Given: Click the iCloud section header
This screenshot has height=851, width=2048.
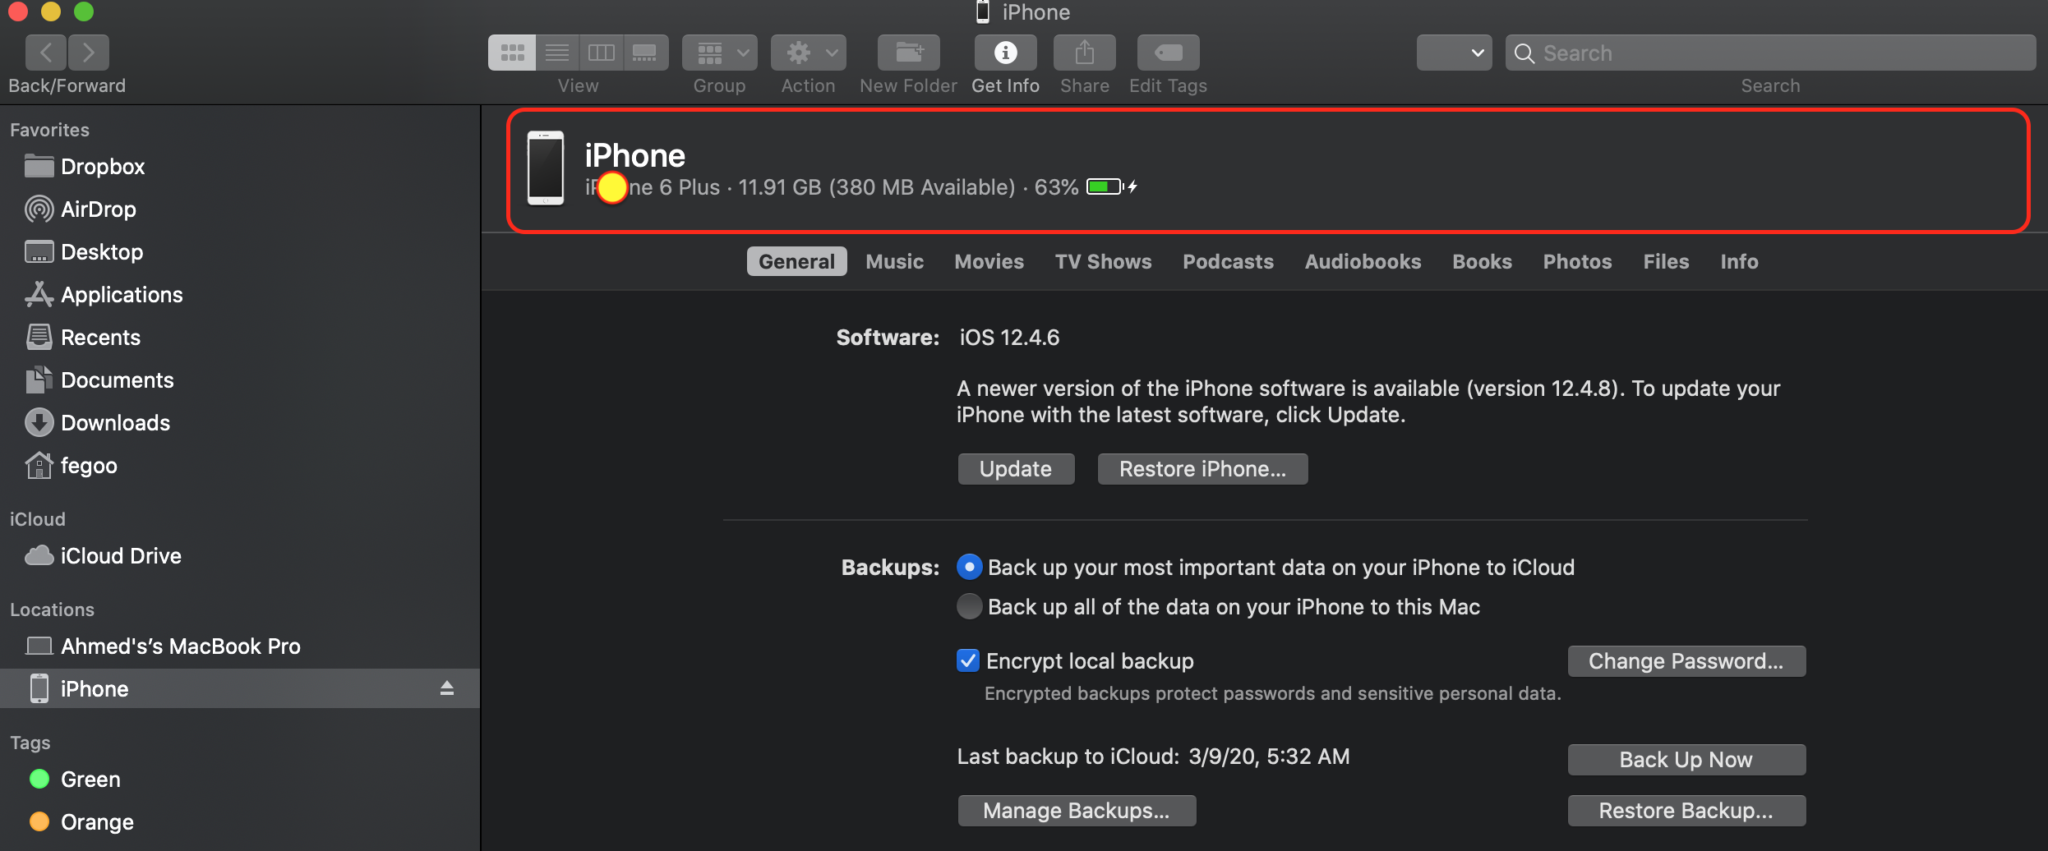Looking at the screenshot, I should click(x=37, y=519).
